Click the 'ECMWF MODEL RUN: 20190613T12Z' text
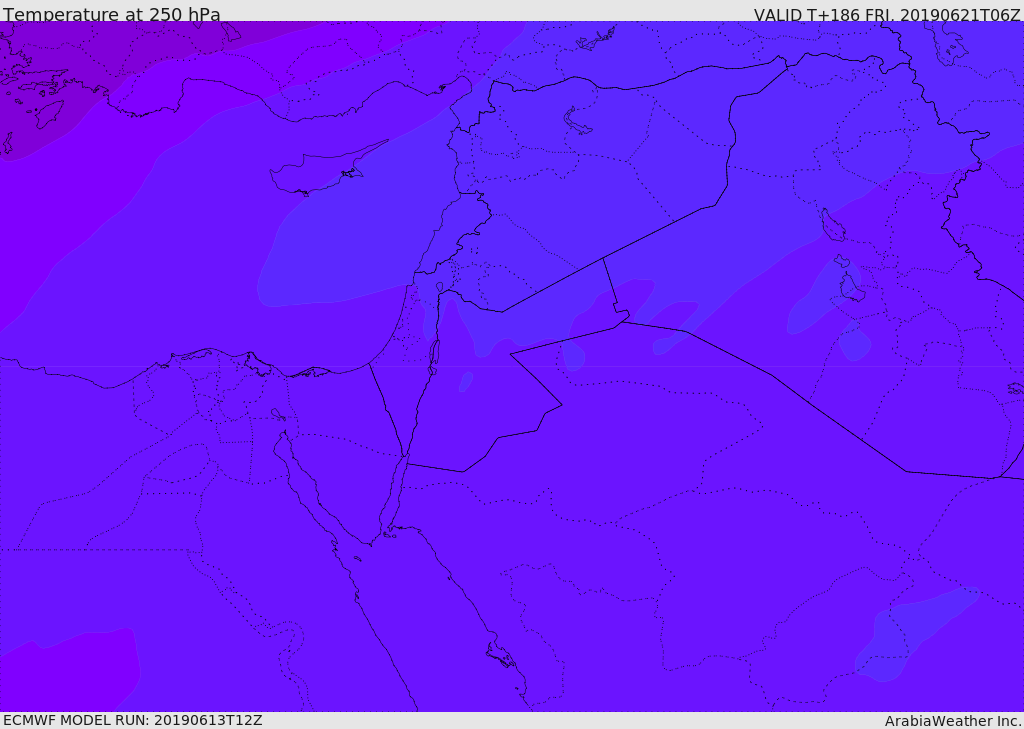The width and height of the screenshot is (1024, 729). [133, 720]
